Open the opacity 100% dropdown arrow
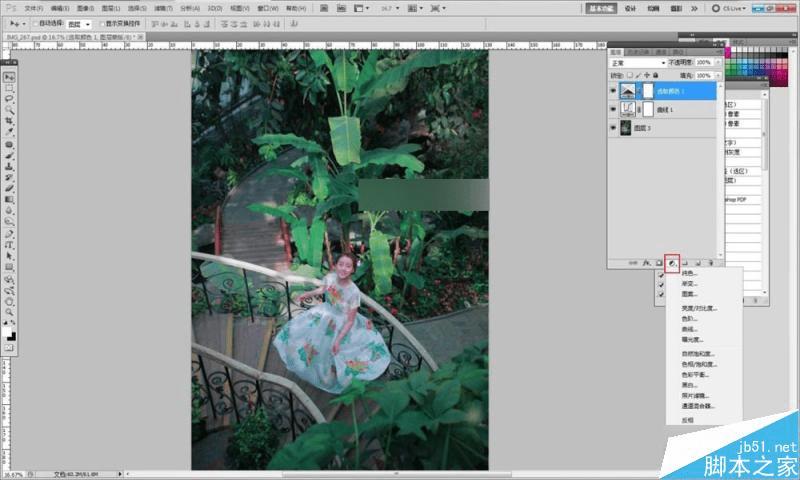Viewport: 800px width, 480px height. (716, 62)
